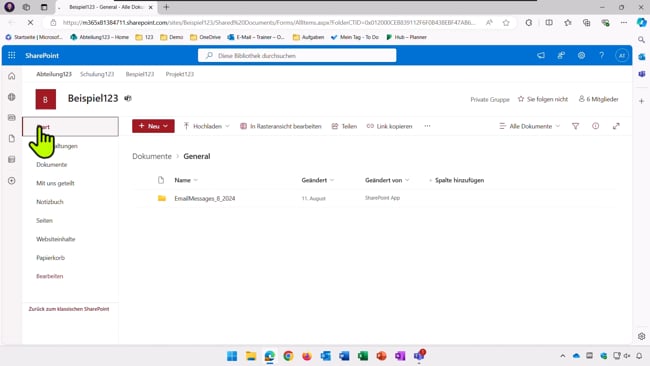Open the SharePoint home icon in left rail

click(12, 76)
